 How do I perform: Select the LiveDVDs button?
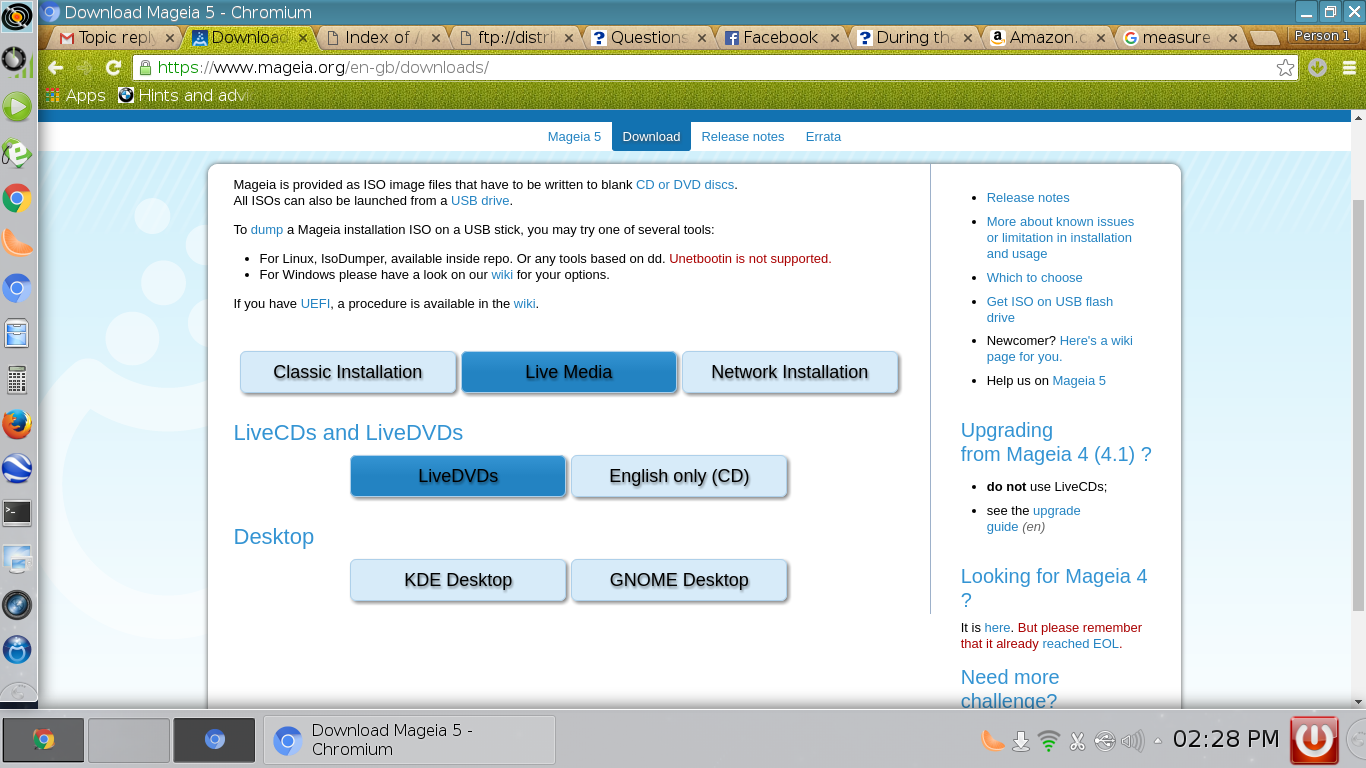tap(458, 476)
